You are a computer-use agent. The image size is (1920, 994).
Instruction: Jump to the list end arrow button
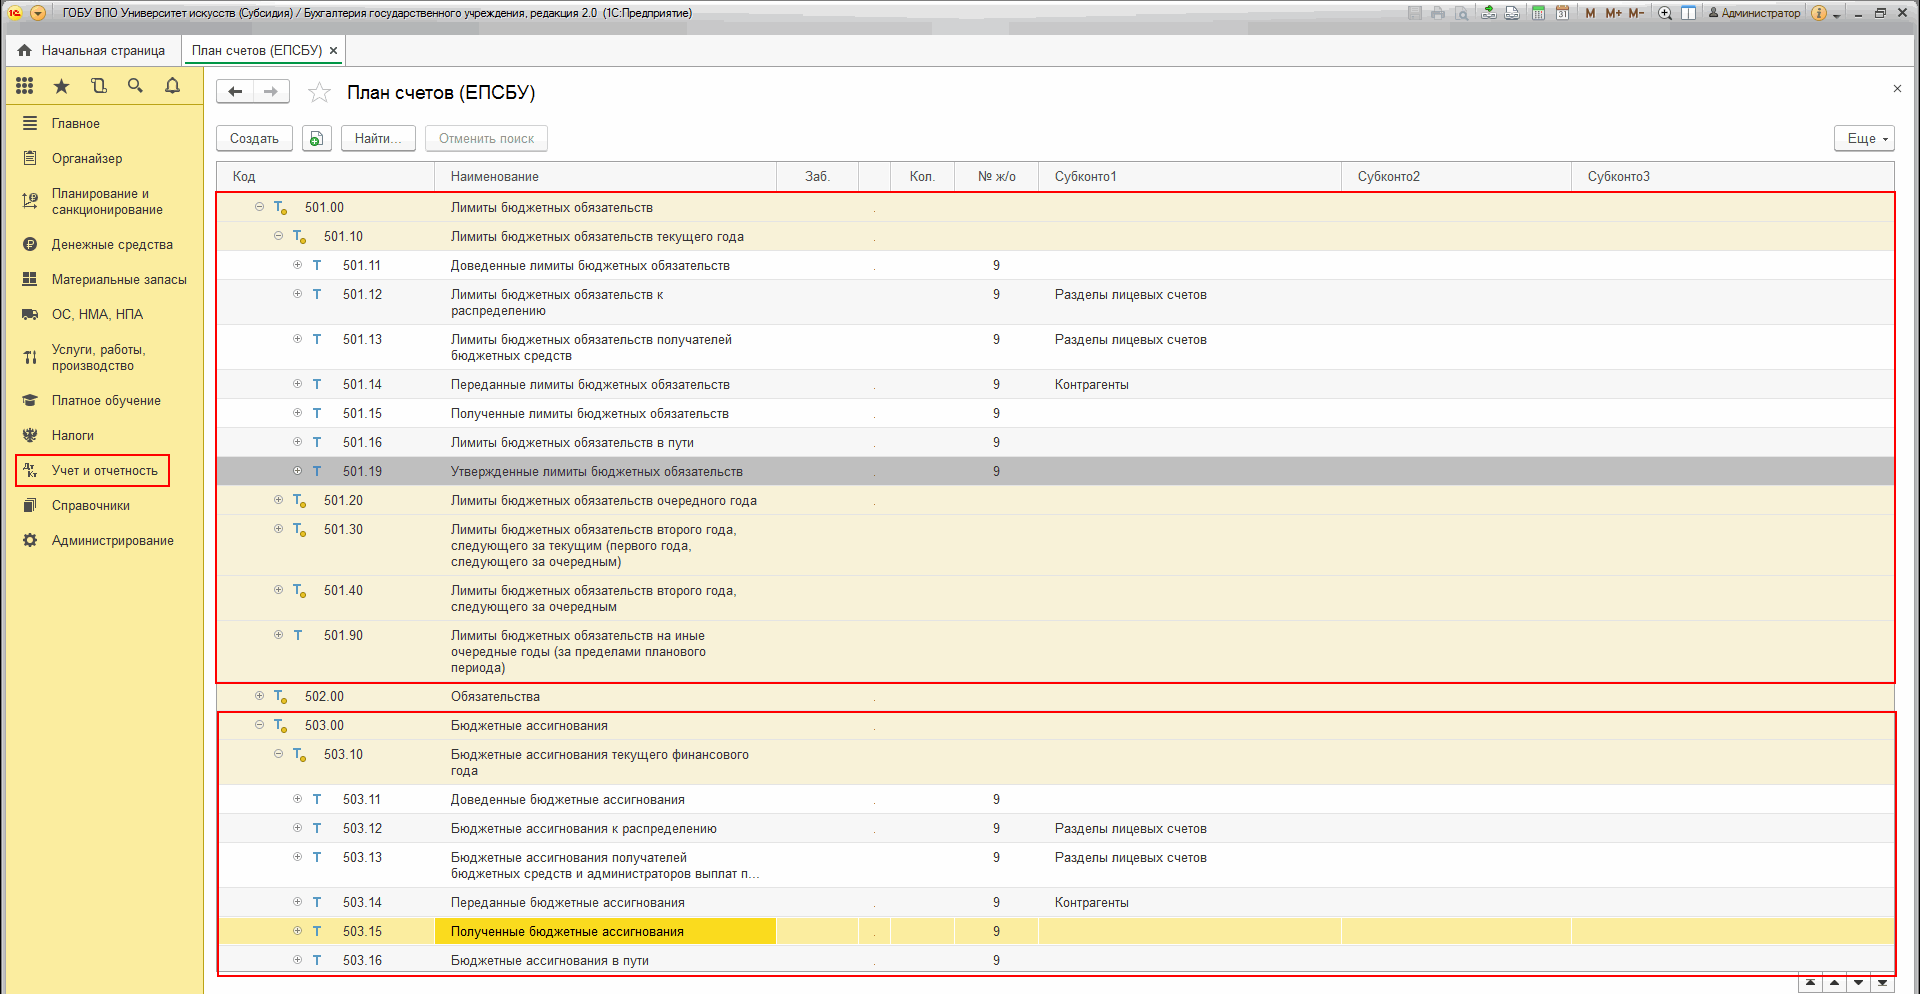[x=1882, y=983]
